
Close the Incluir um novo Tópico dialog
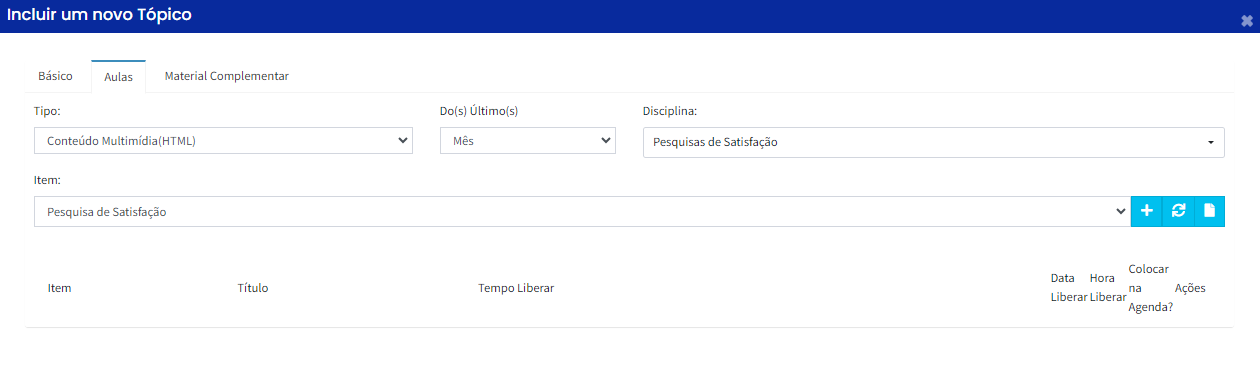click(x=1246, y=20)
